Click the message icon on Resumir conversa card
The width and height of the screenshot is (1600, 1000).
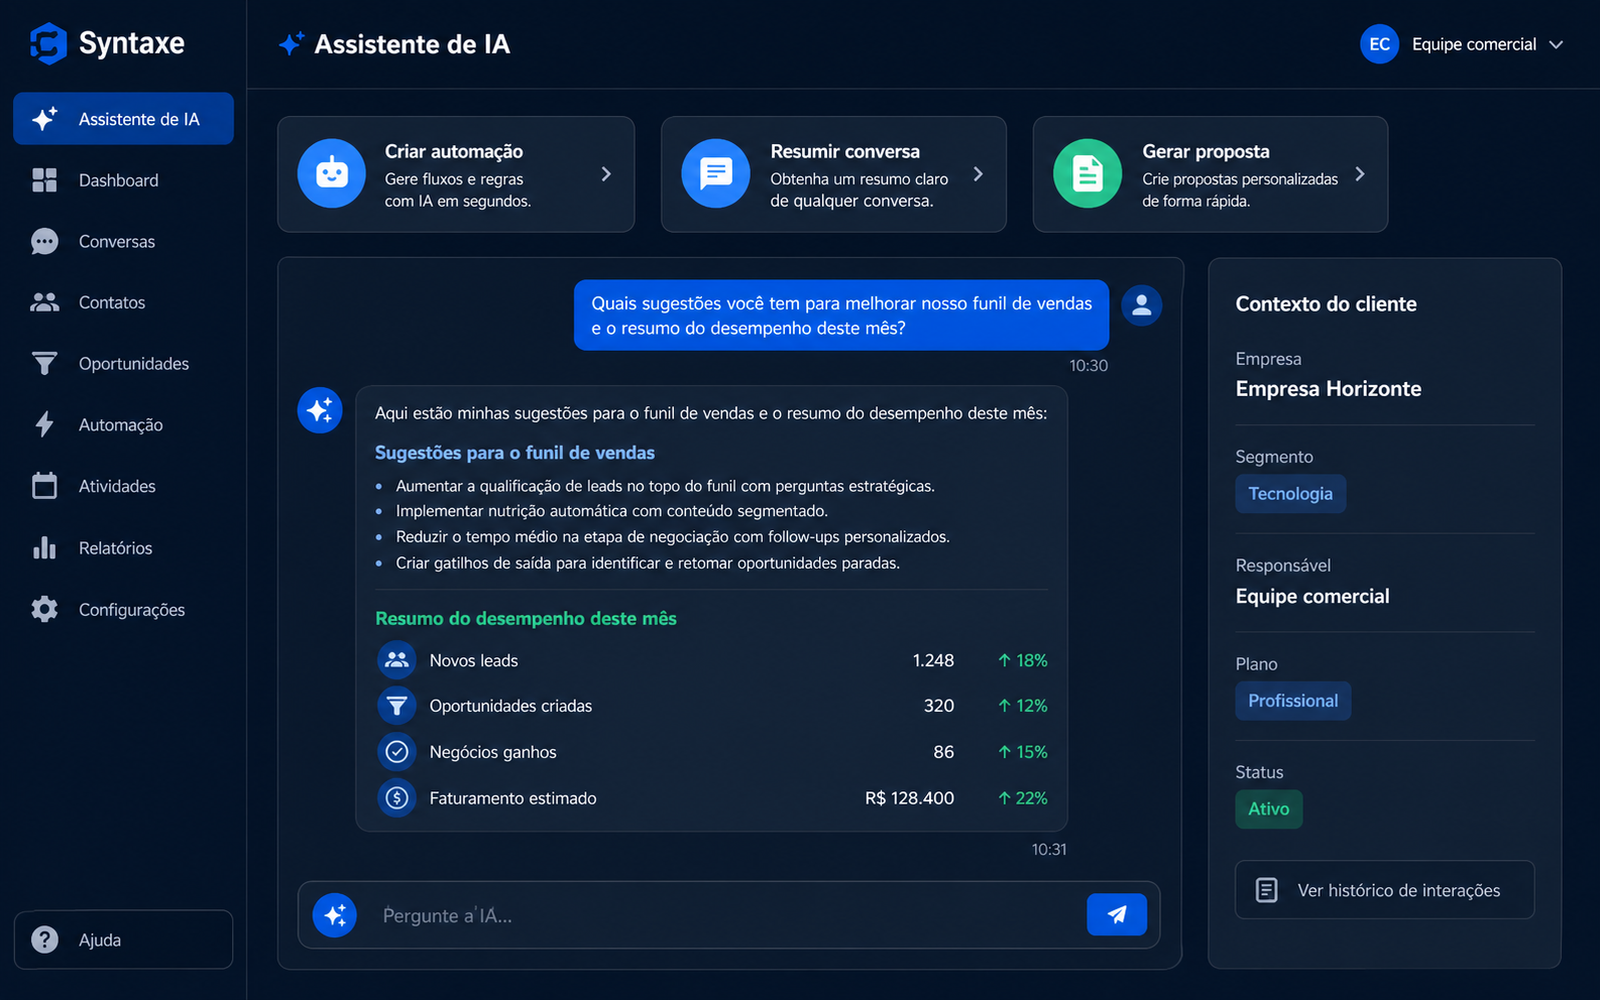[x=715, y=173]
